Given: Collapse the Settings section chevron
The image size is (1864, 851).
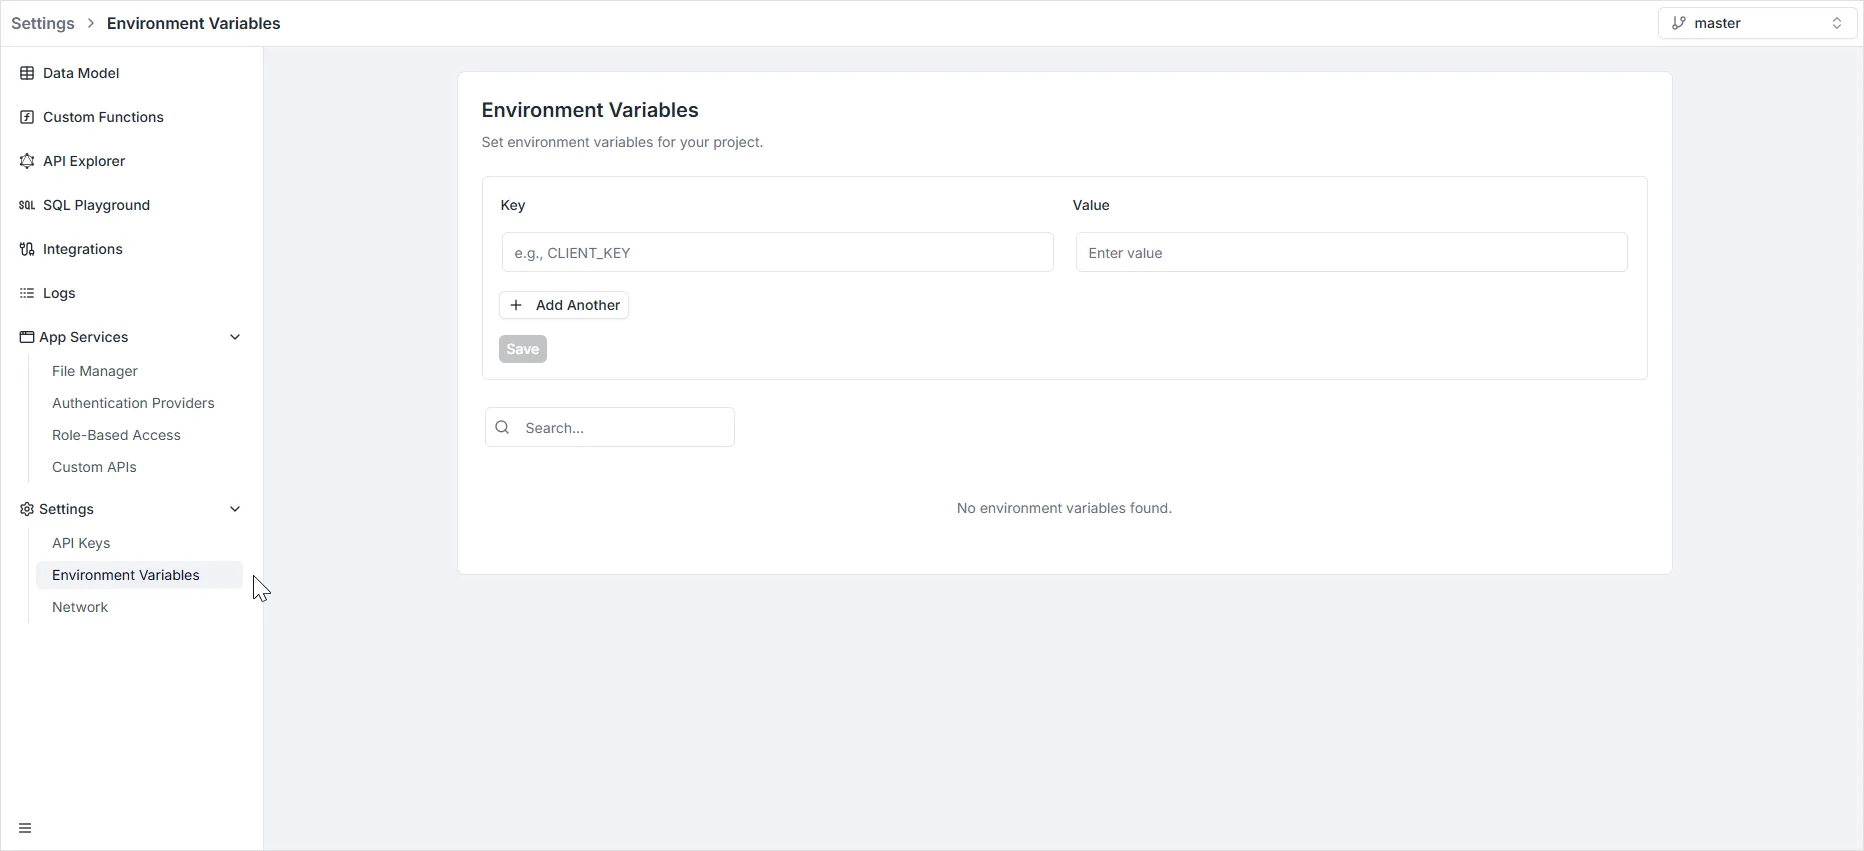Looking at the screenshot, I should tap(235, 509).
